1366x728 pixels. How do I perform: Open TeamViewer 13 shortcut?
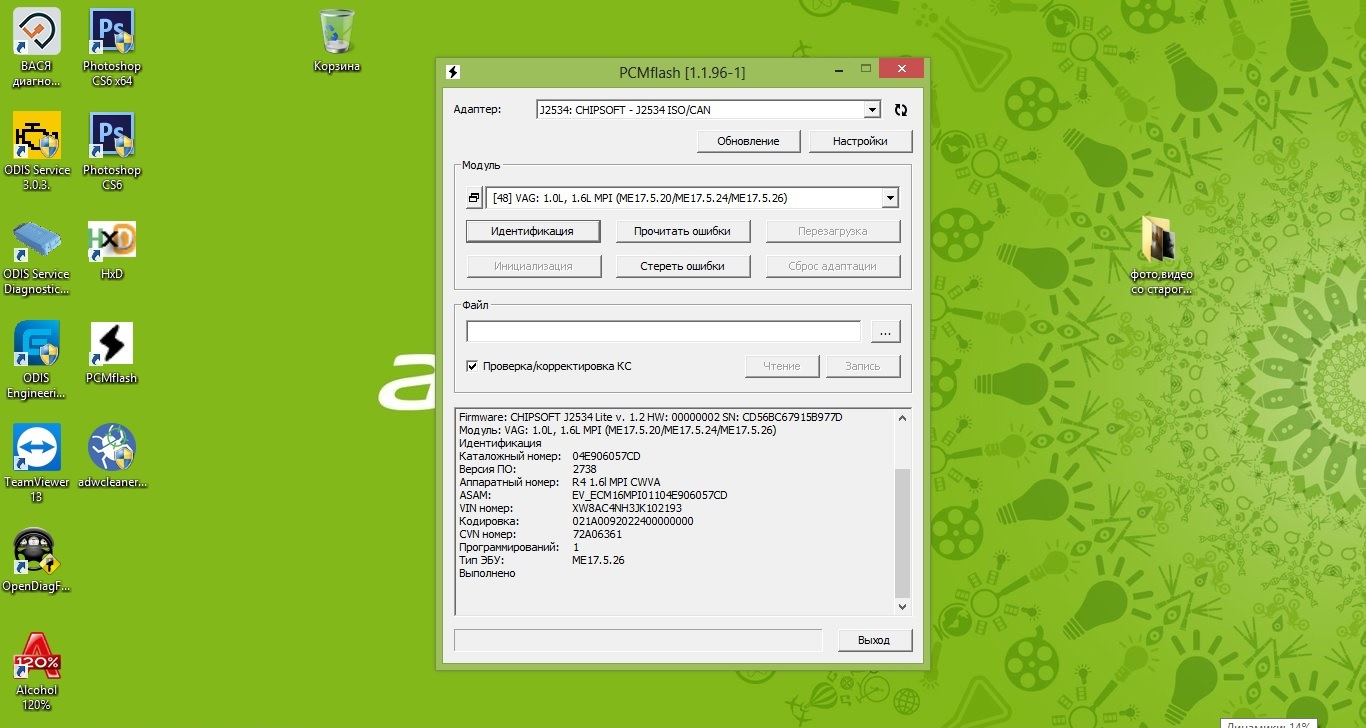(x=36, y=463)
